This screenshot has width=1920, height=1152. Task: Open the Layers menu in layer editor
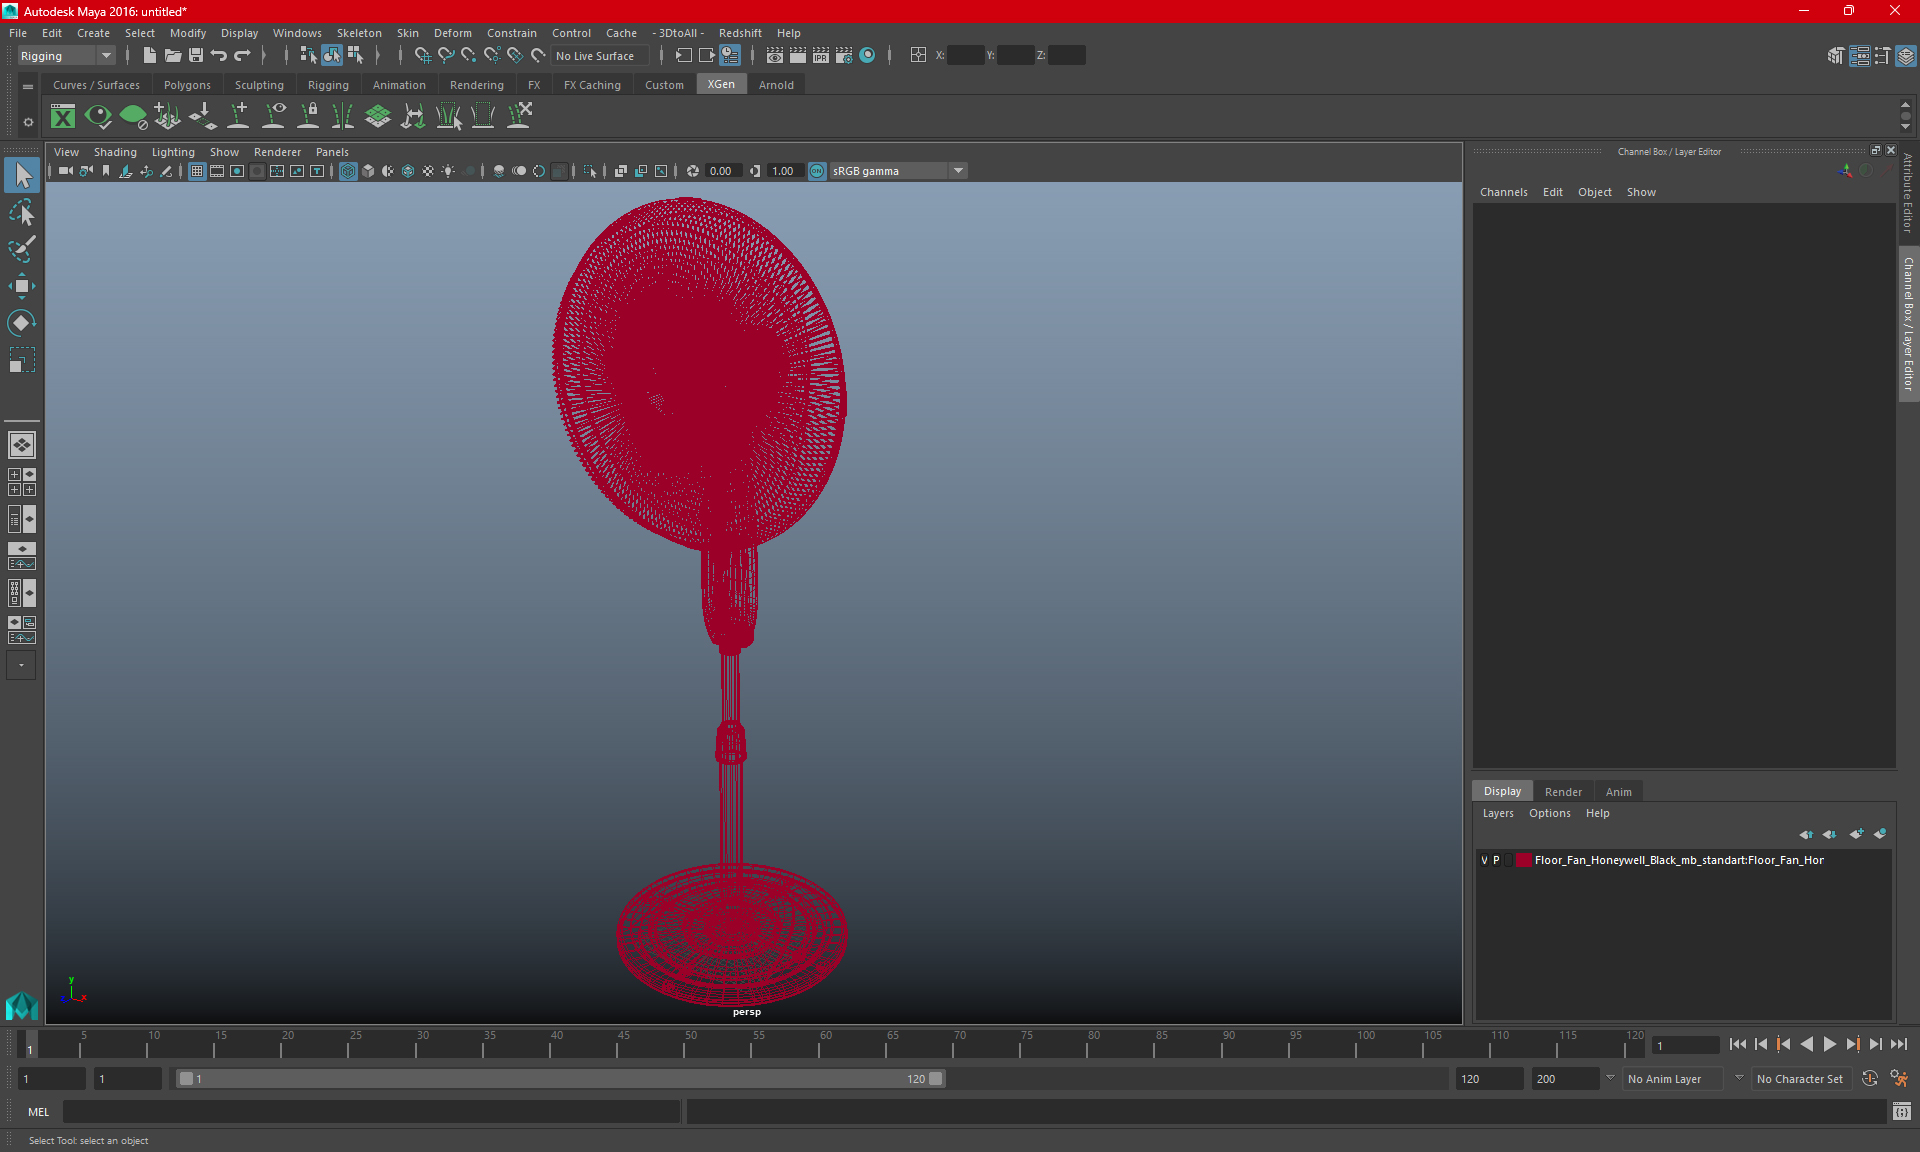[x=1498, y=813]
